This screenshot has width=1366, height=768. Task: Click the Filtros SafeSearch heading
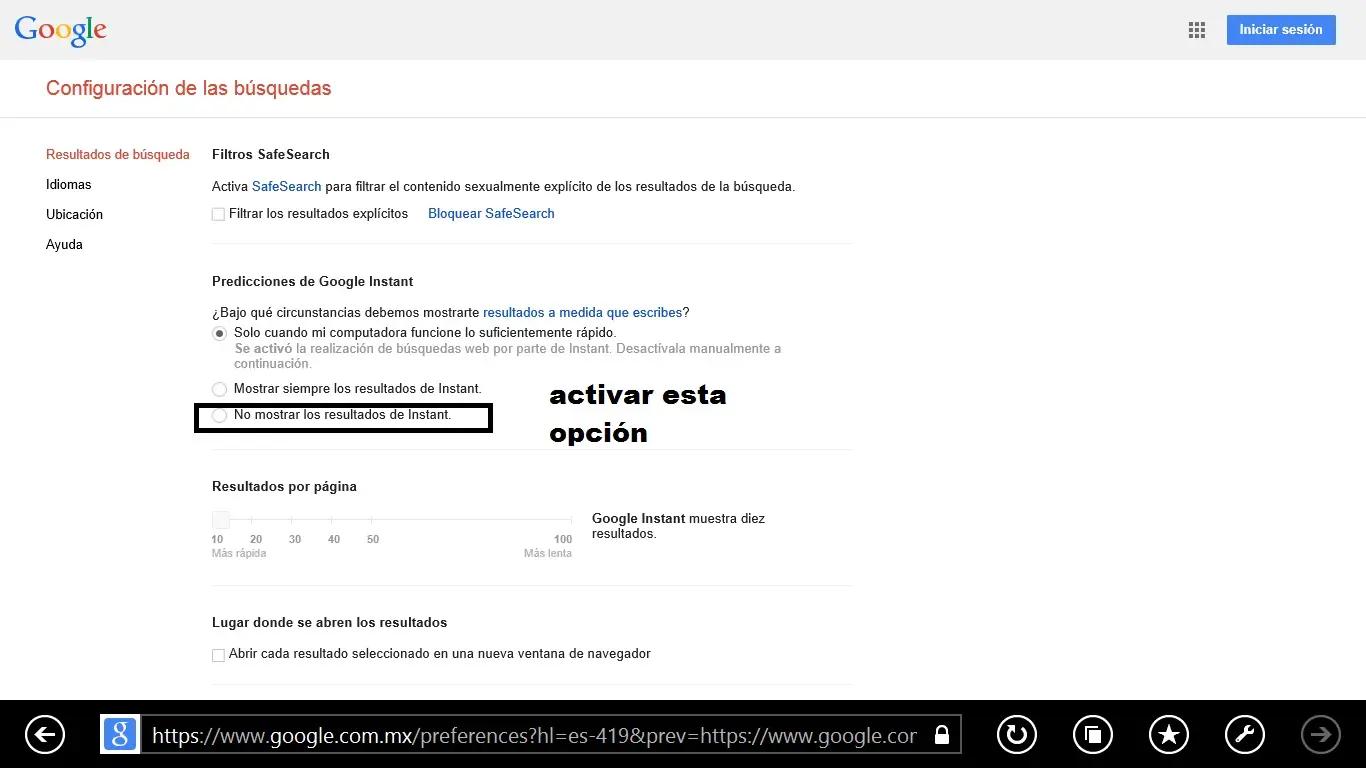tap(271, 155)
